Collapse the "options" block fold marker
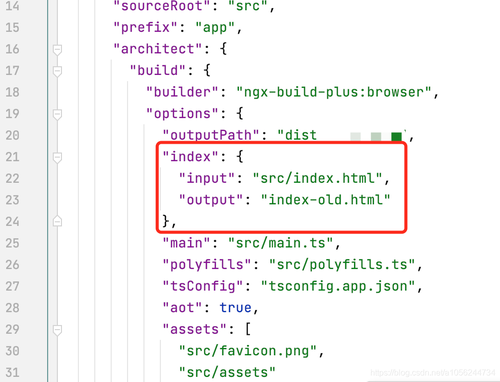The image size is (500, 382). click(x=57, y=114)
